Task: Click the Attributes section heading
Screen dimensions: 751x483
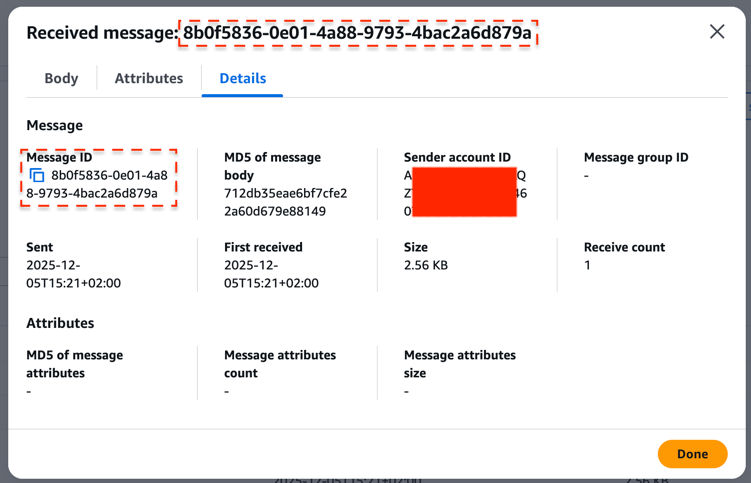Action: click(60, 323)
